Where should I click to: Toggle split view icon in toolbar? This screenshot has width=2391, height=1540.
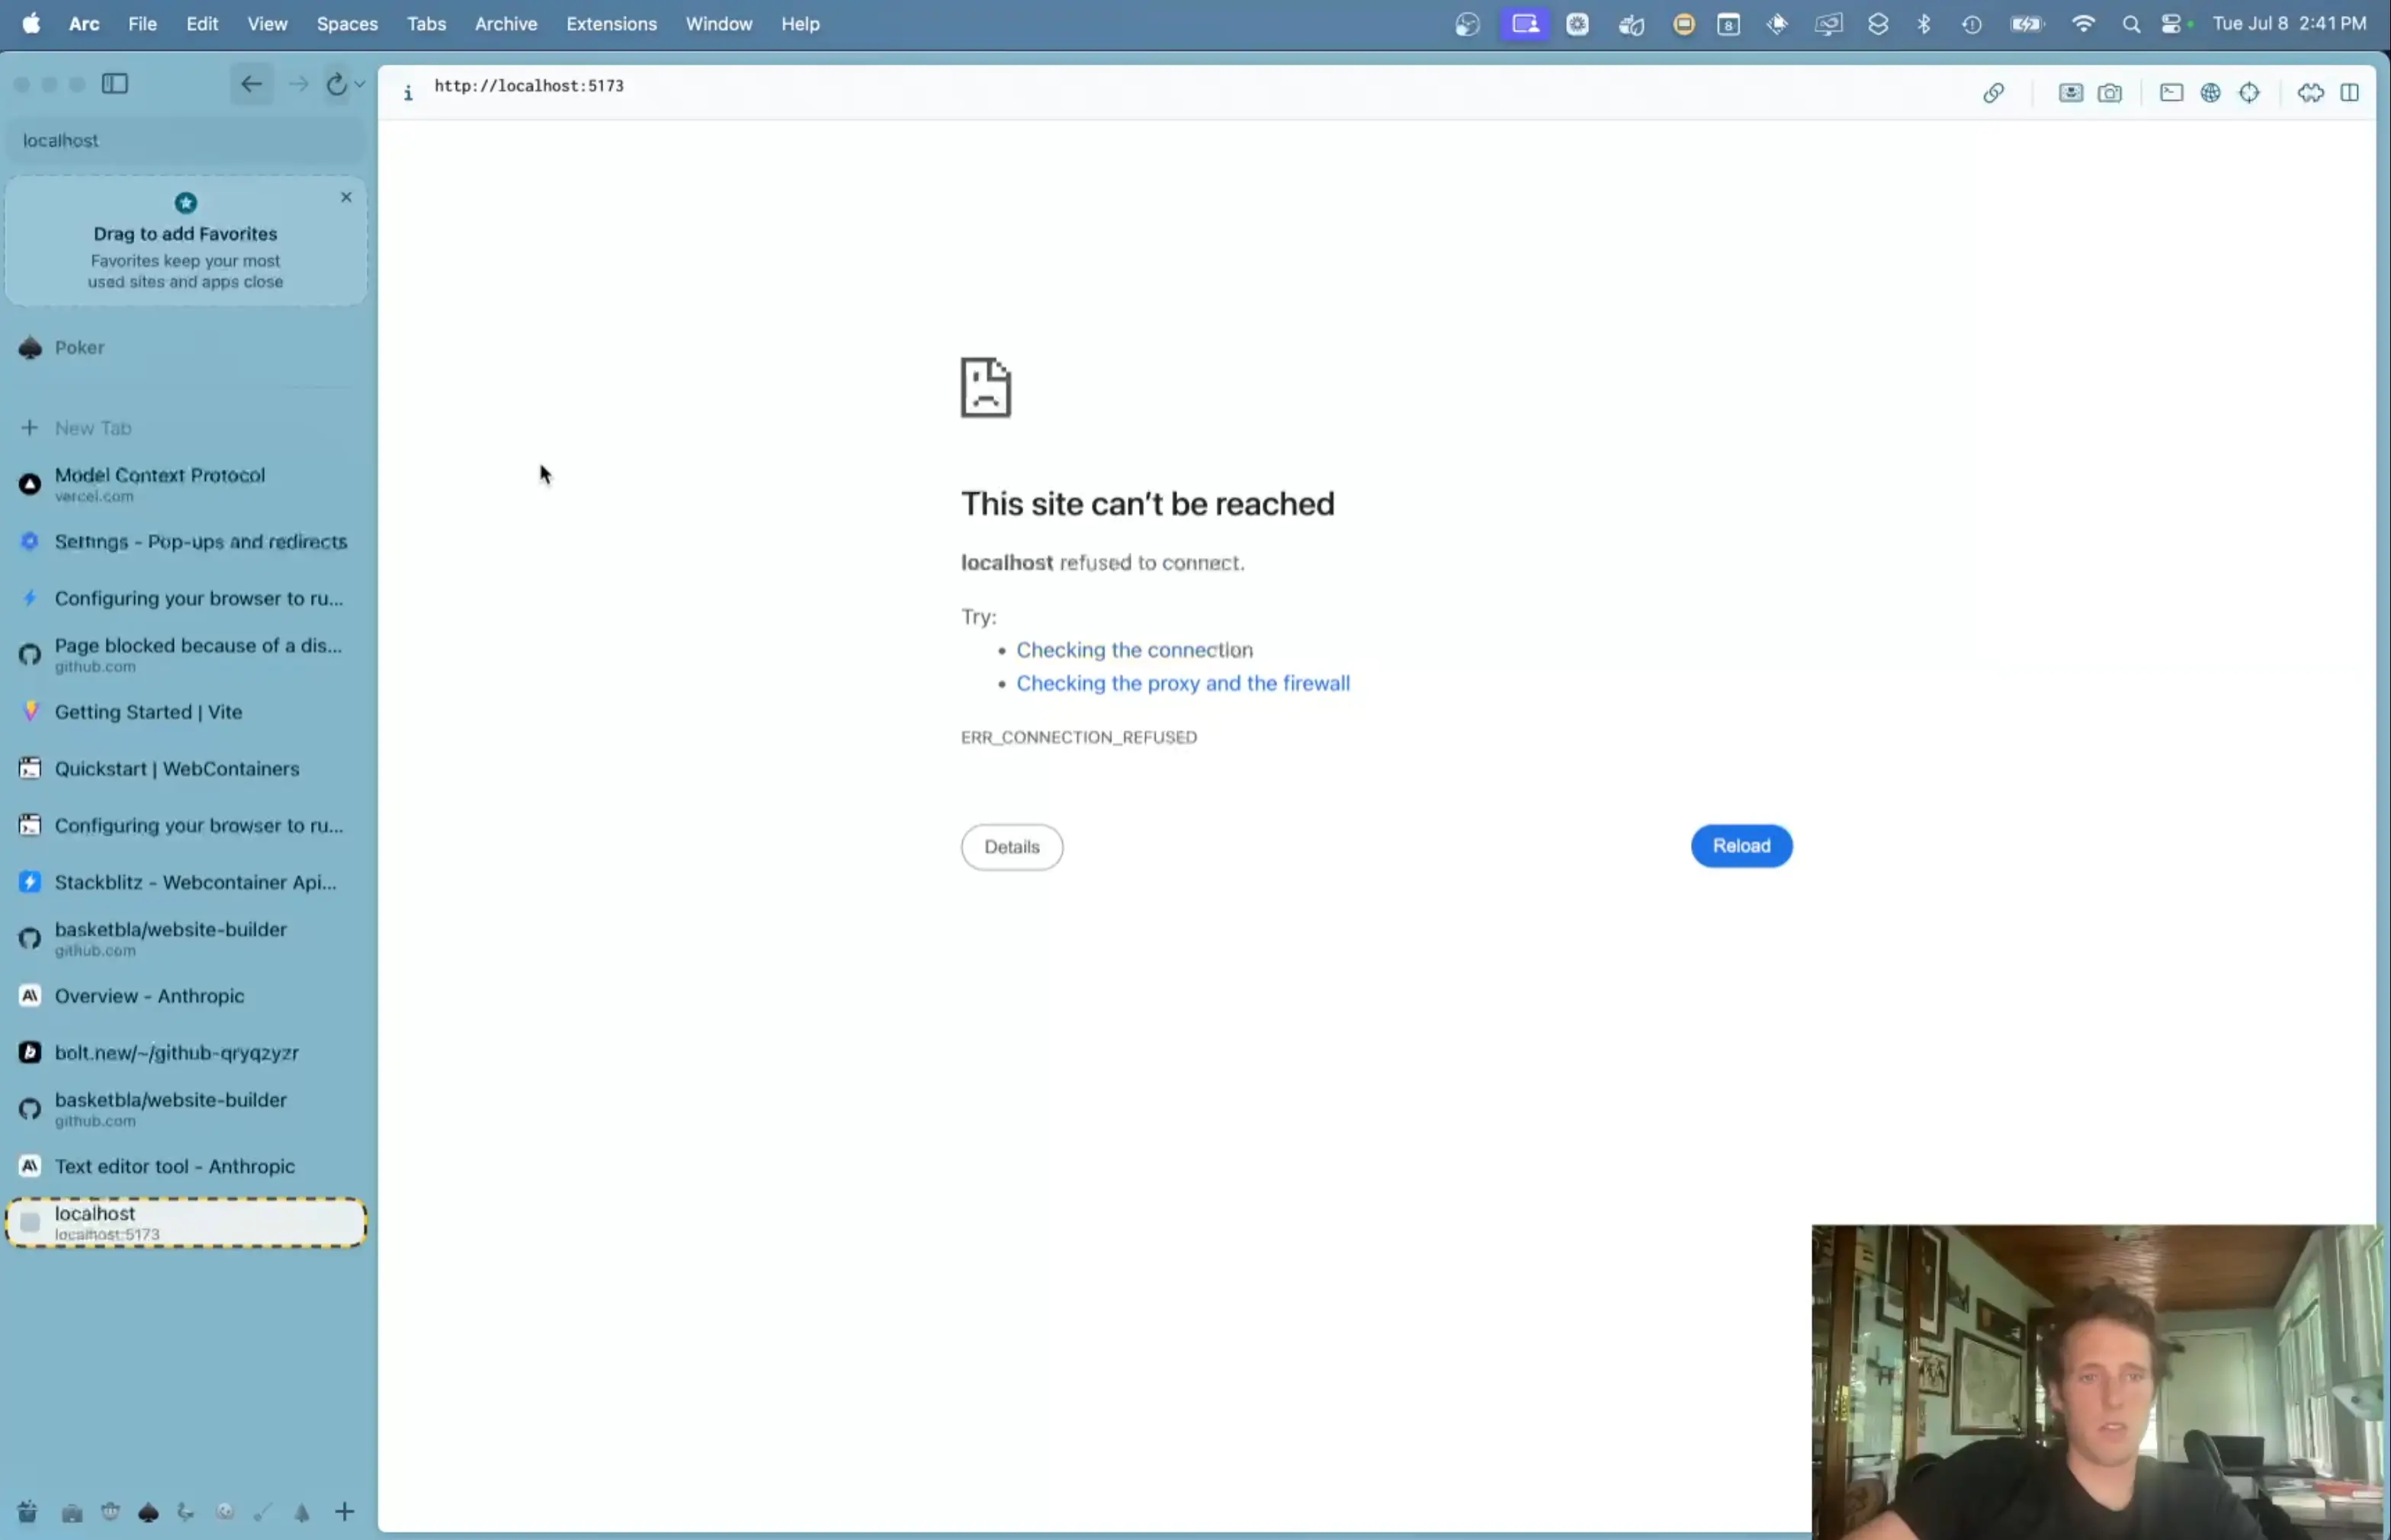2350,93
